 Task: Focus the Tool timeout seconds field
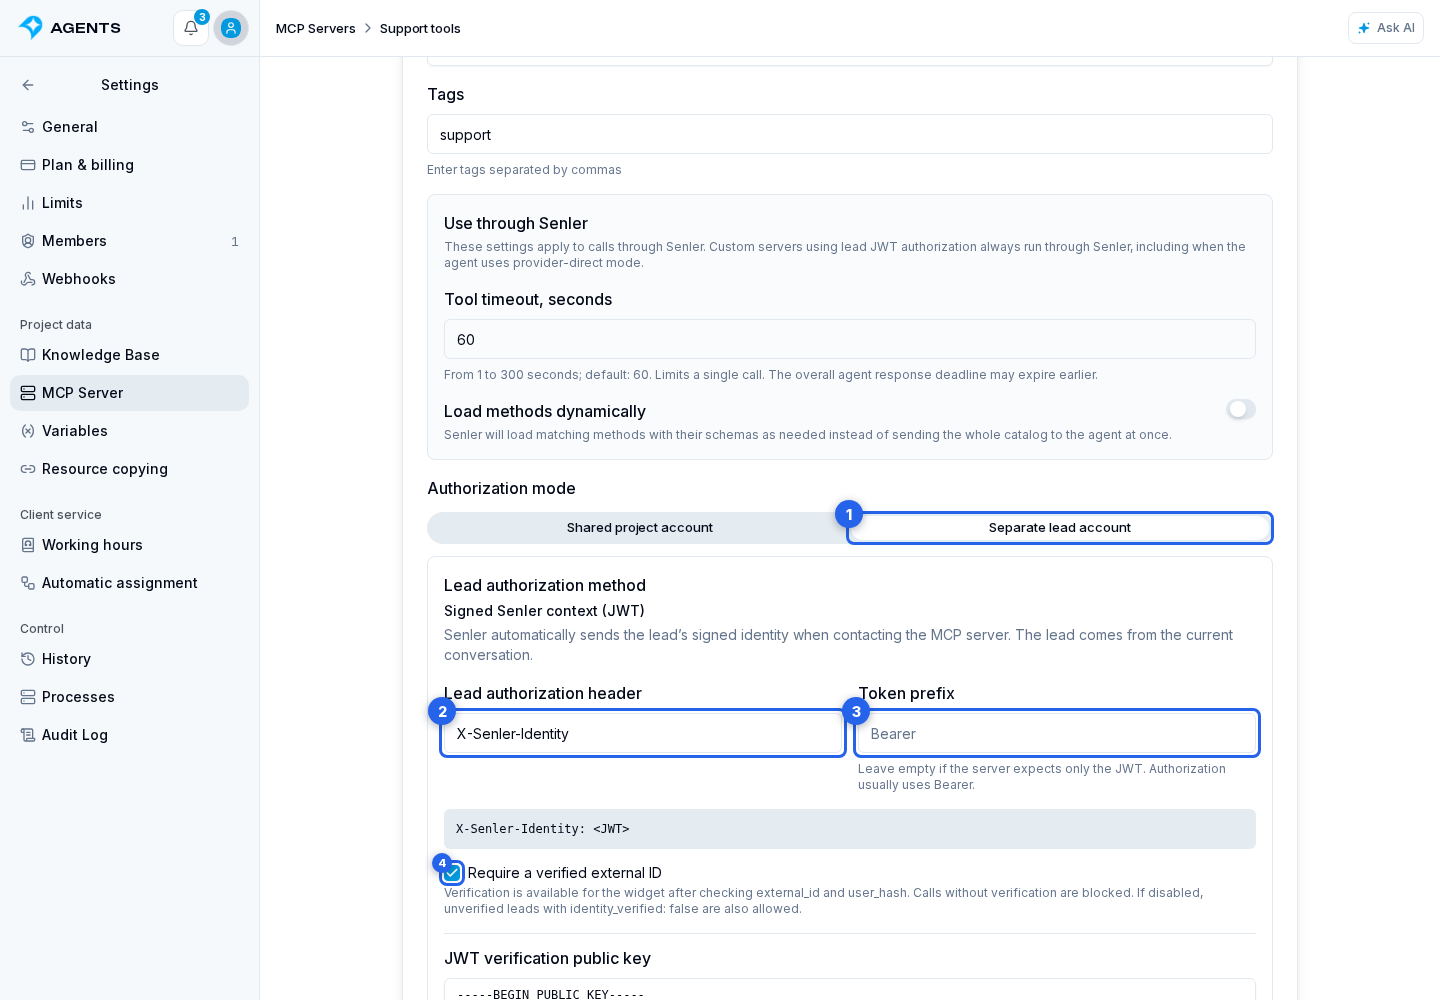click(850, 339)
